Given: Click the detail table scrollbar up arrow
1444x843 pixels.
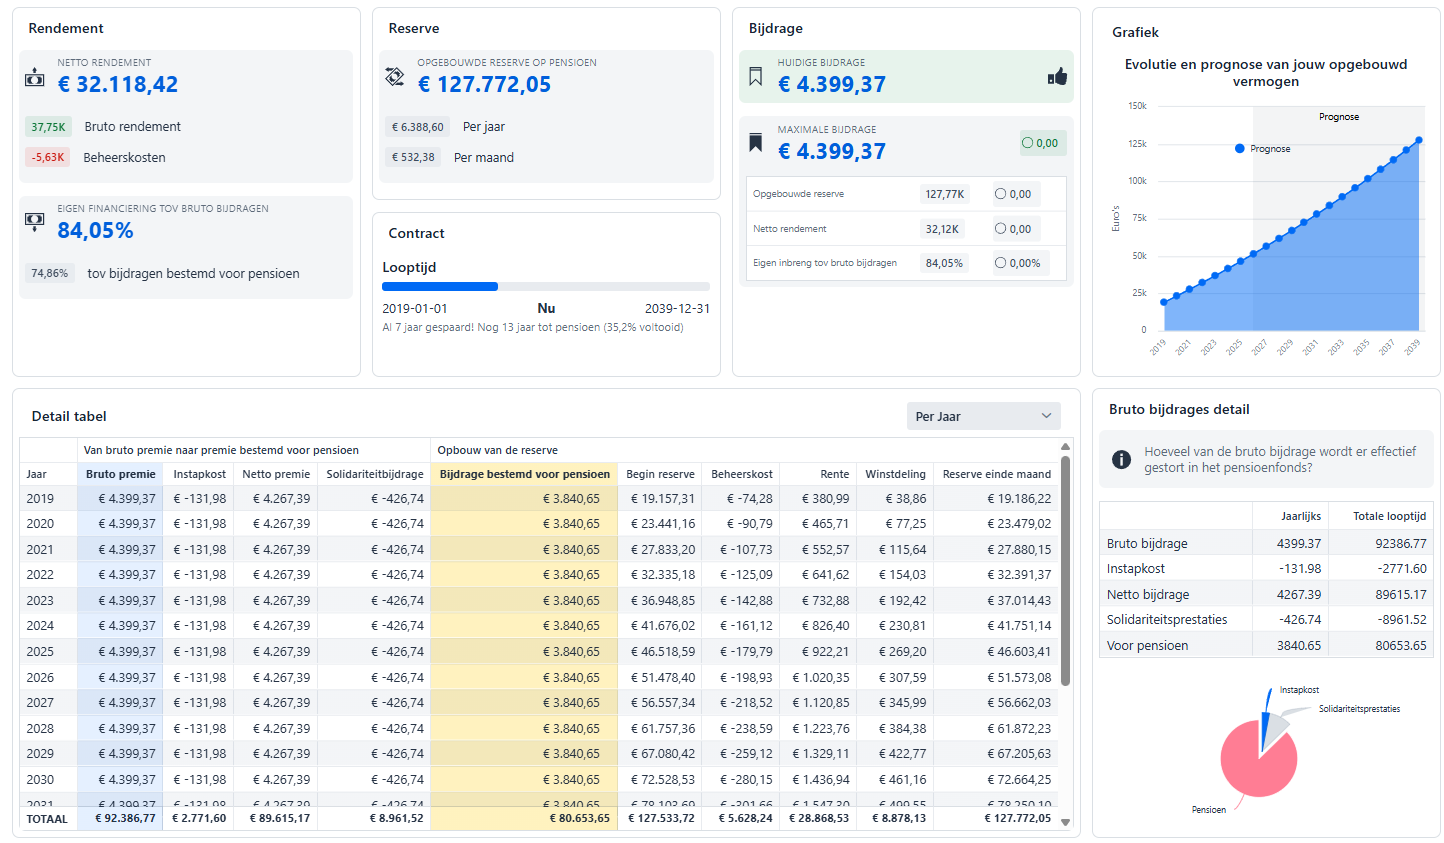Looking at the screenshot, I should (x=1066, y=447).
